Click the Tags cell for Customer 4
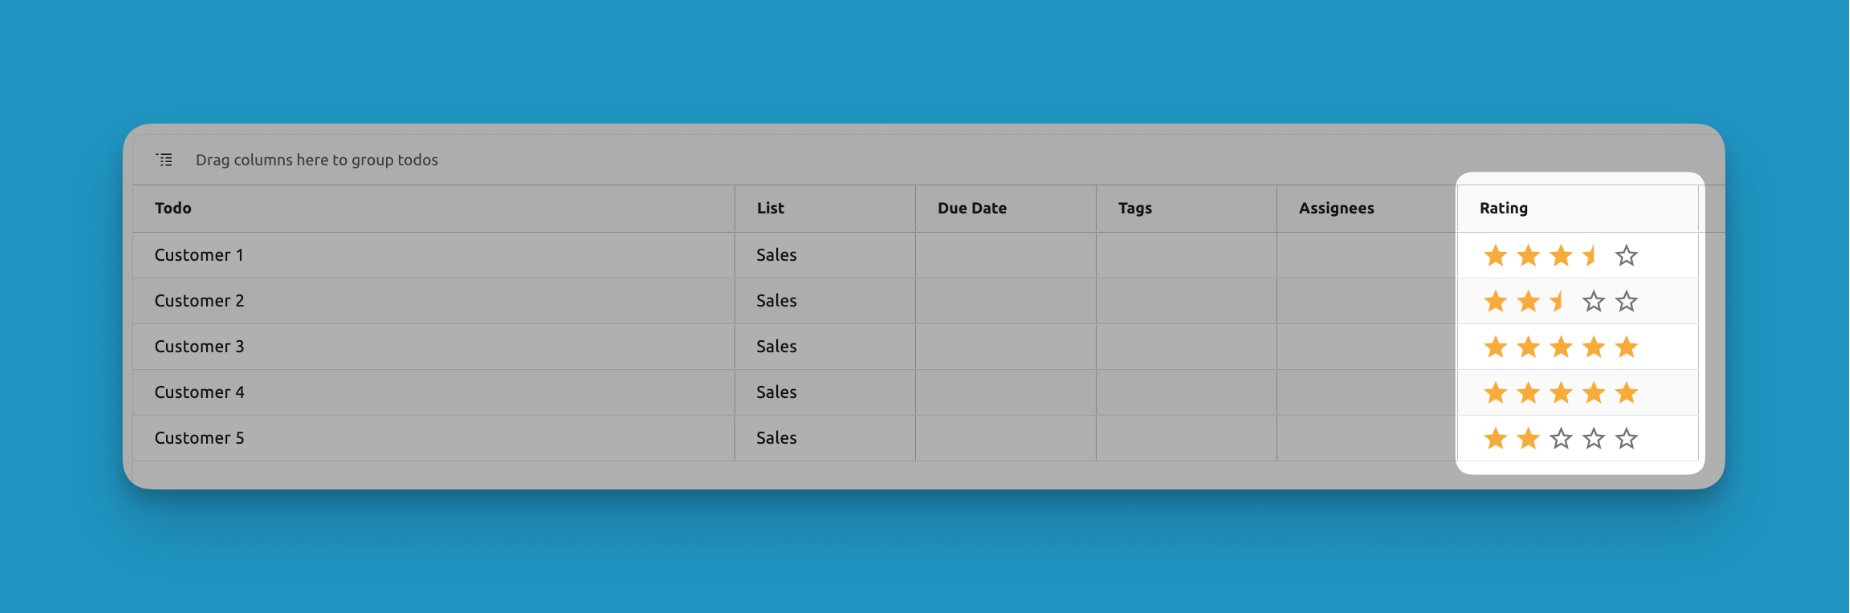The width and height of the screenshot is (1850, 613). click(1186, 393)
